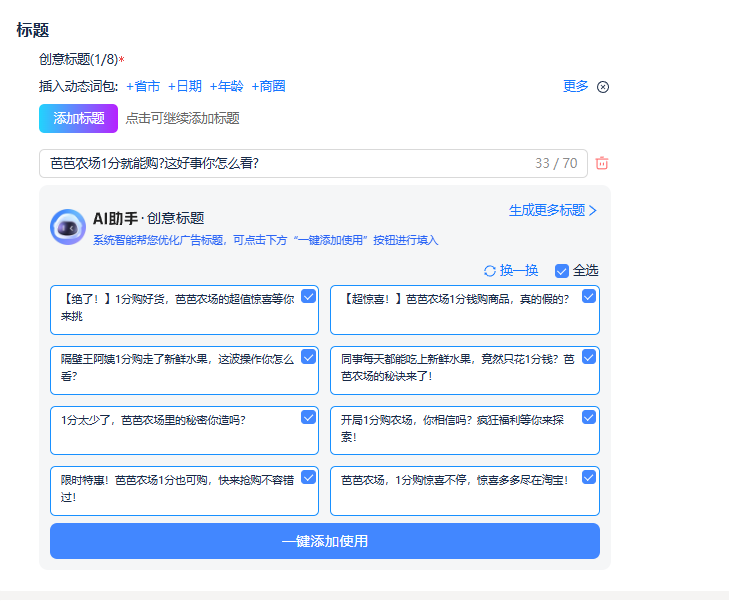Uncheck the 同事每天都能吃上新鲜水果 checkbox
Viewport: 729px width, 616px height.
pyautogui.click(x=589, y=357)
